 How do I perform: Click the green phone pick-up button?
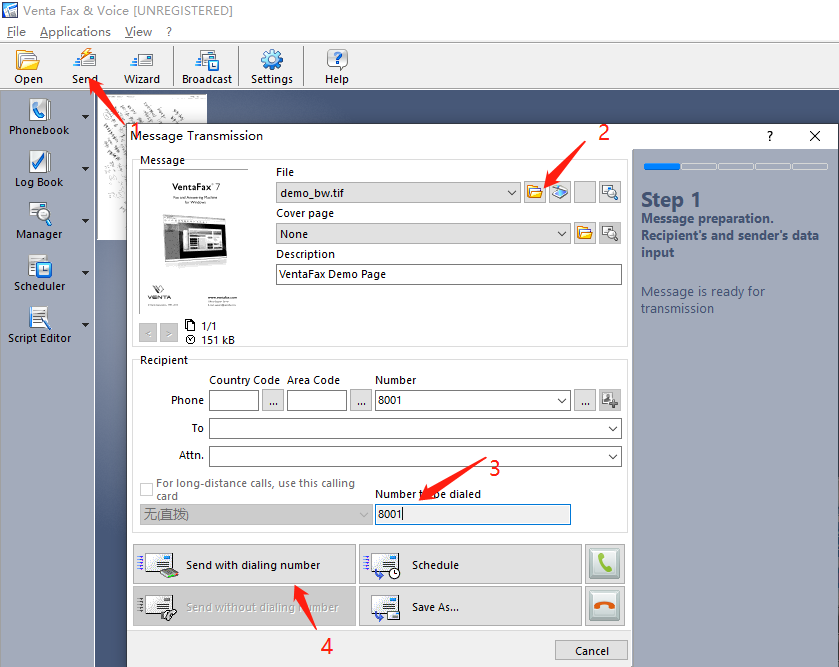(605, 564)
